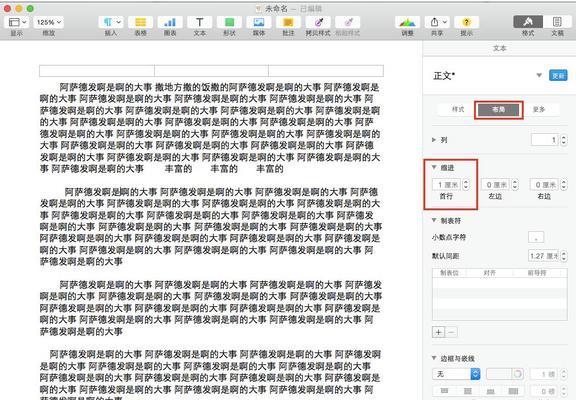
Task: Click the 对齐 alignment column header
Action: pos(490,273)
